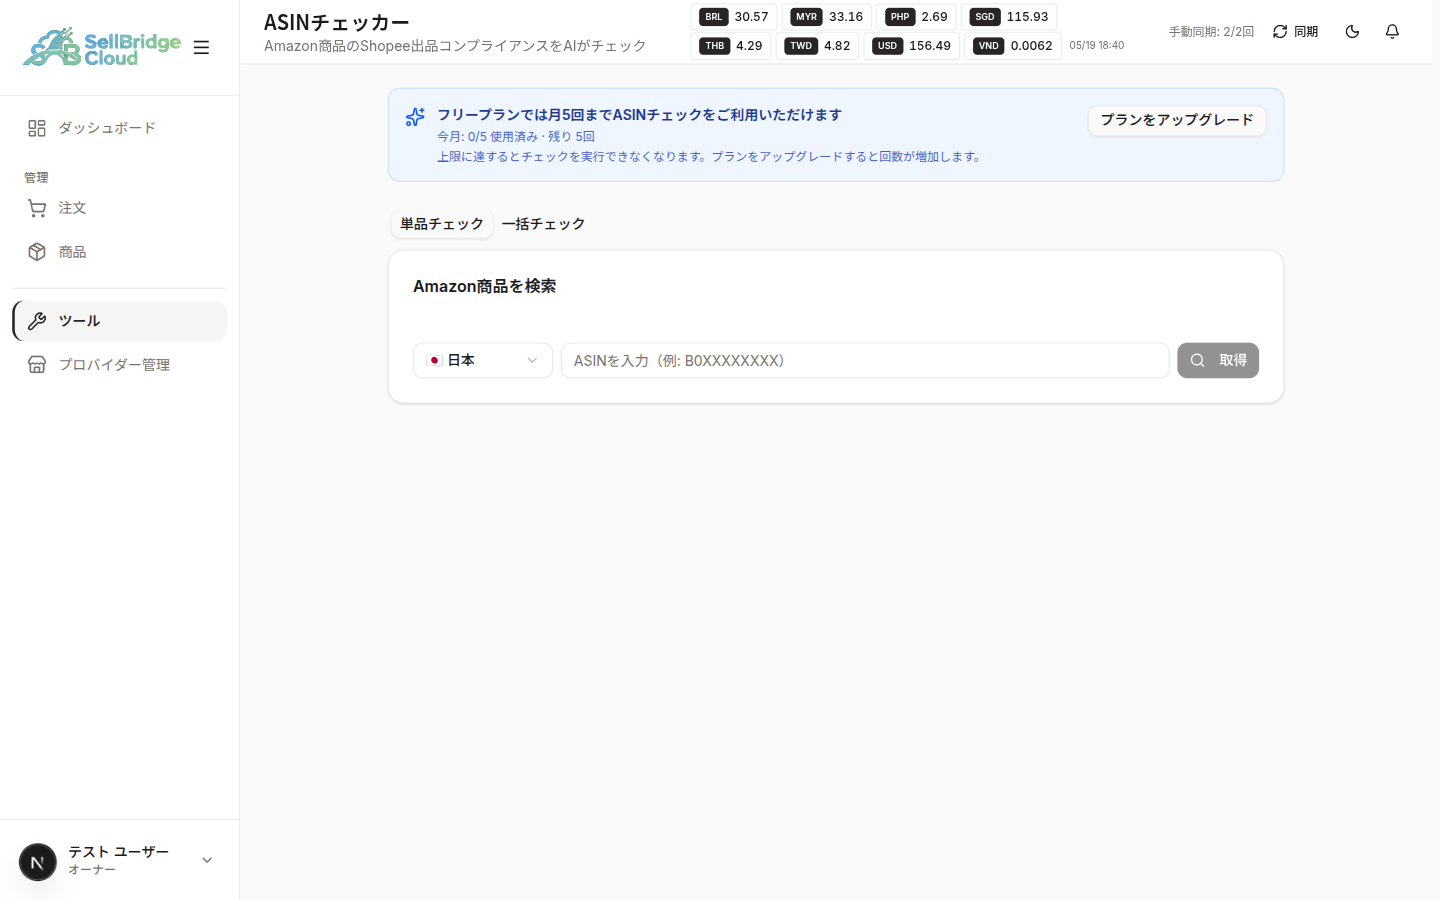Click the 同期 sync button
The image size is (1440, 900).
(1295, 32)
